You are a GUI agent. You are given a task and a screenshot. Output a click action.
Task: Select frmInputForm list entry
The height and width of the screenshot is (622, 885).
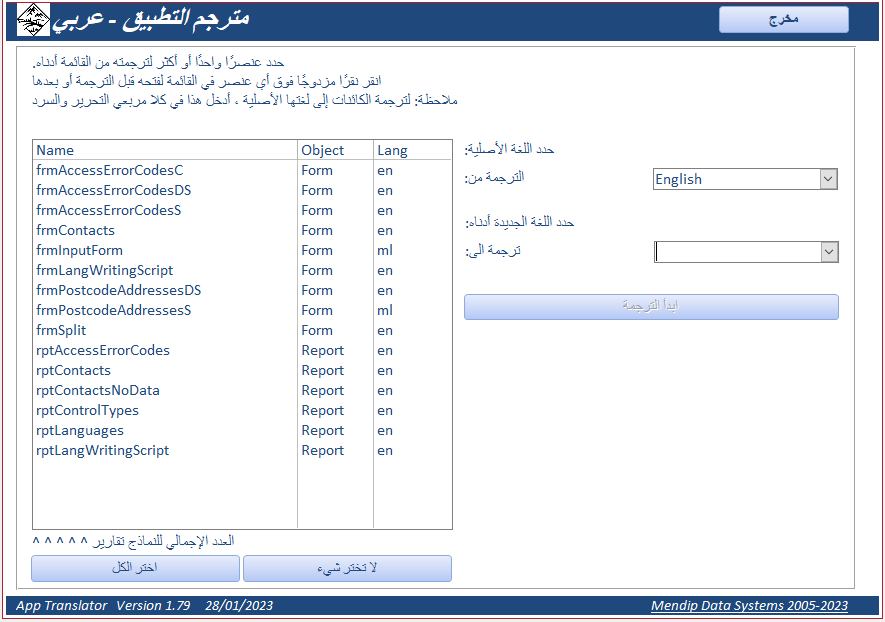pyautogui.click(x=243, y=251)
